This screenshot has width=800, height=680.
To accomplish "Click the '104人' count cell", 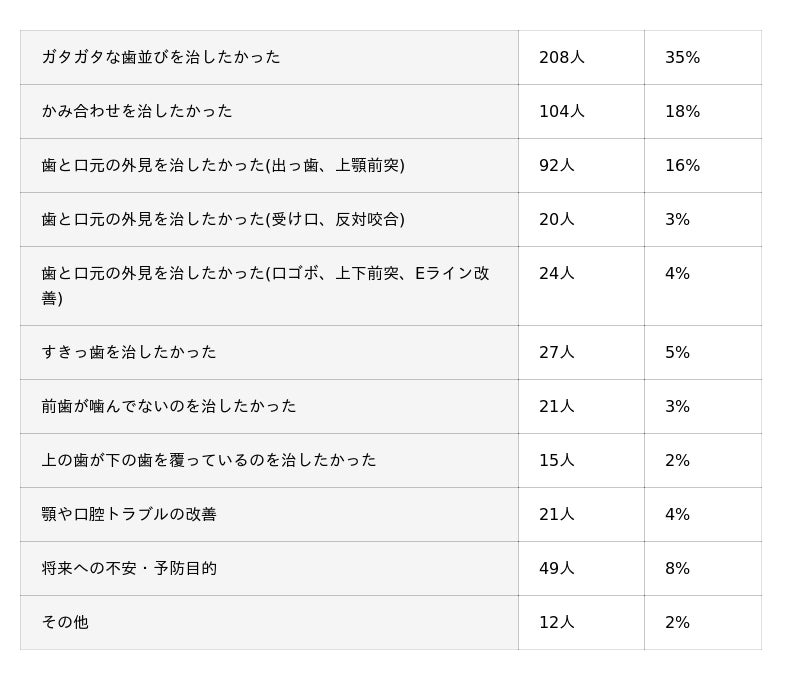I will [x=561, y=111].
